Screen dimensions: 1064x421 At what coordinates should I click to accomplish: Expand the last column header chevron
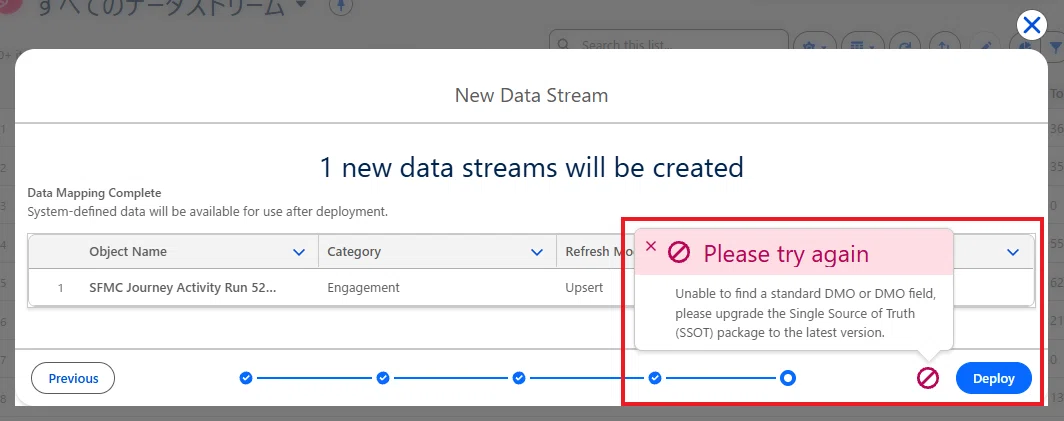(1013, 252)
